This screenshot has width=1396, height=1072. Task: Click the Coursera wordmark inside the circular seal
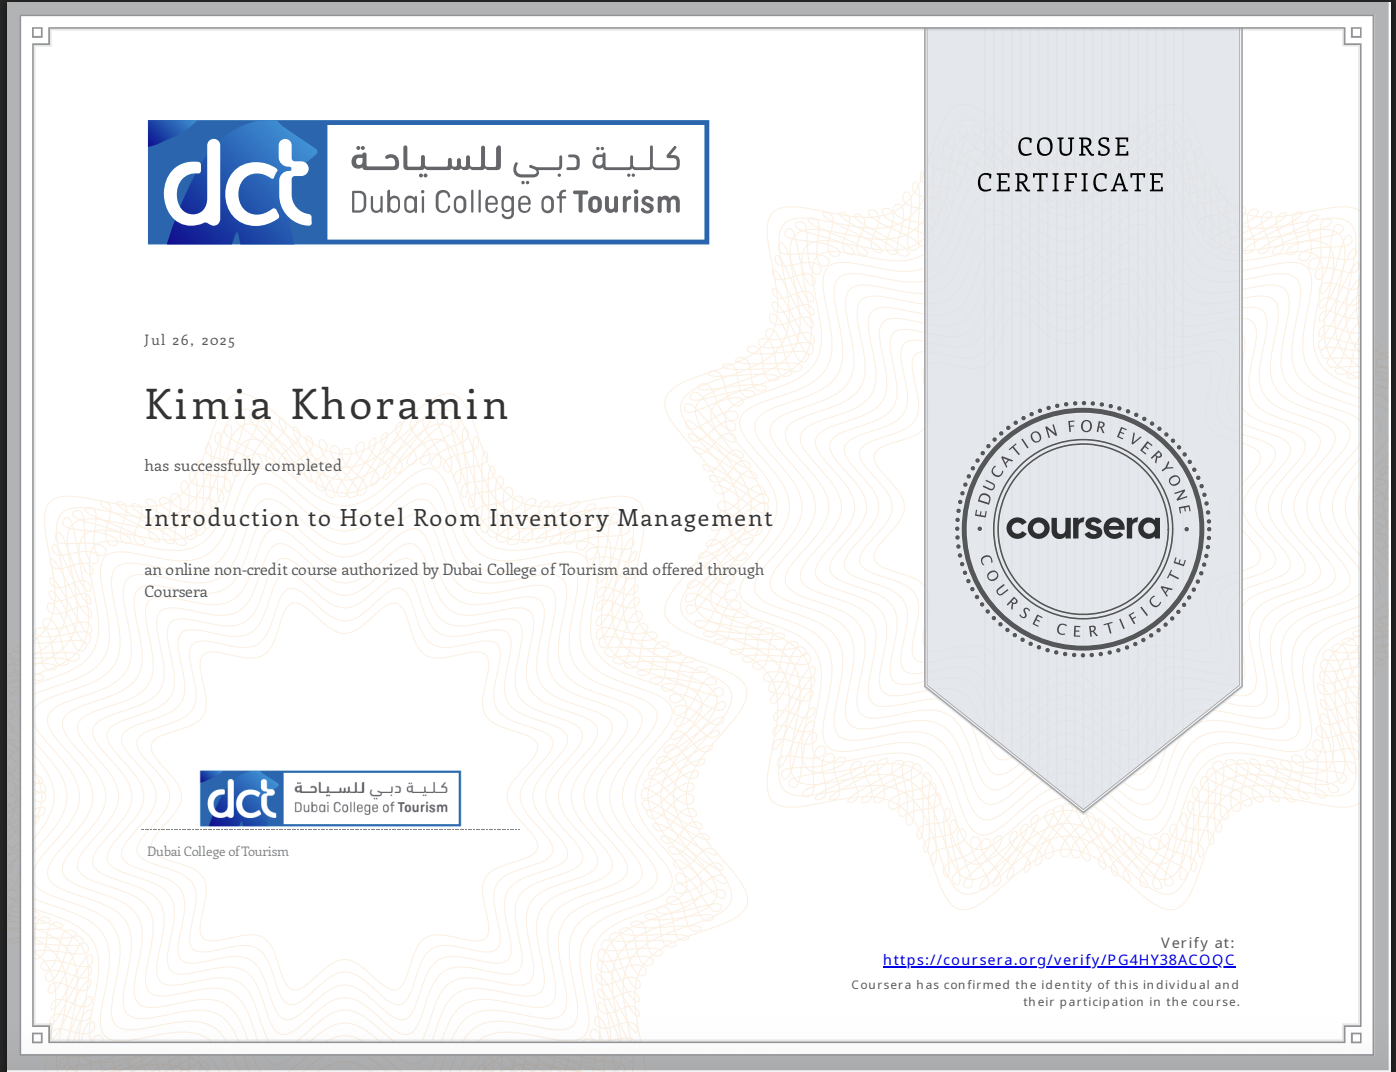tap(1083, 526)
